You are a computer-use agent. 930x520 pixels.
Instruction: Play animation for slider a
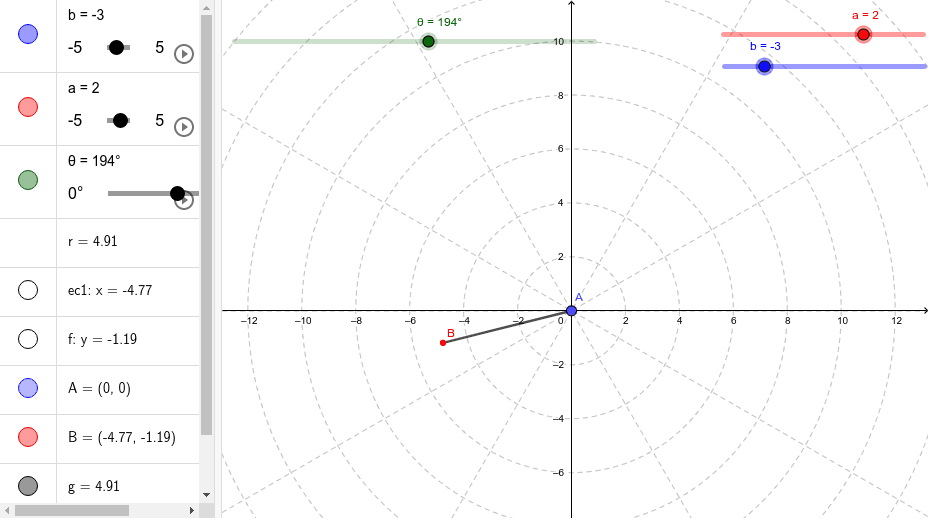184,127
